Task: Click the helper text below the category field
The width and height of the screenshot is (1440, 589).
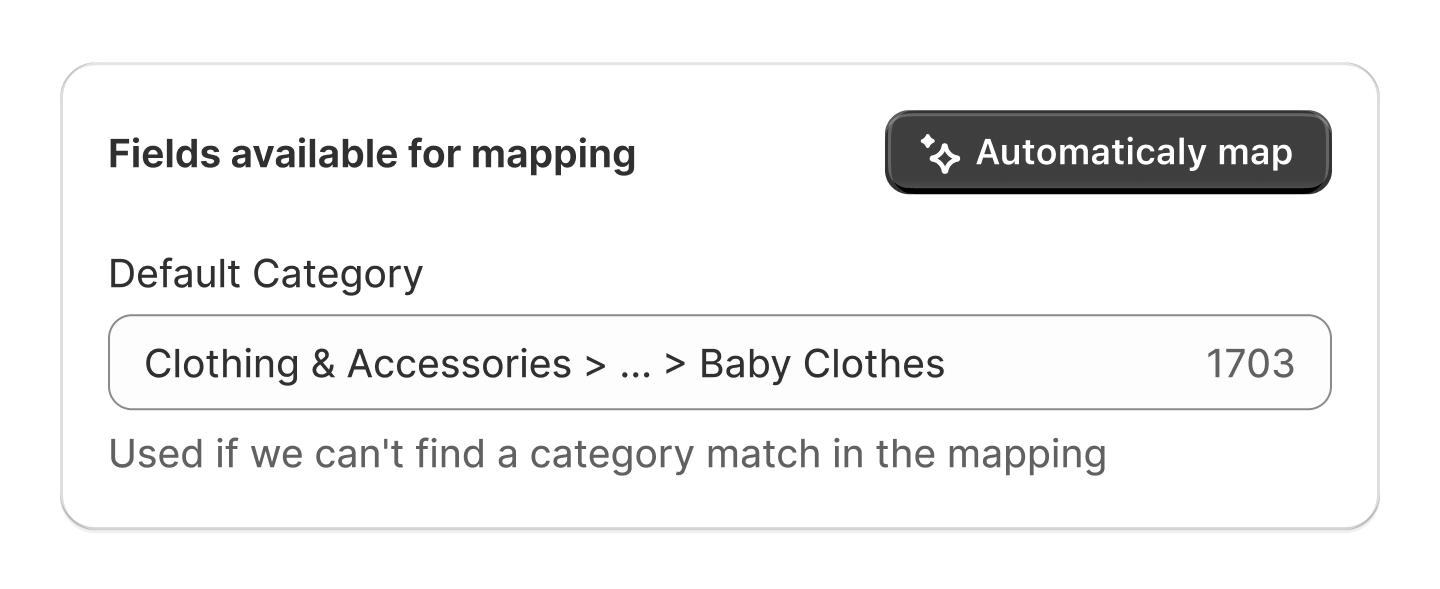Action: tap(608, 452)
